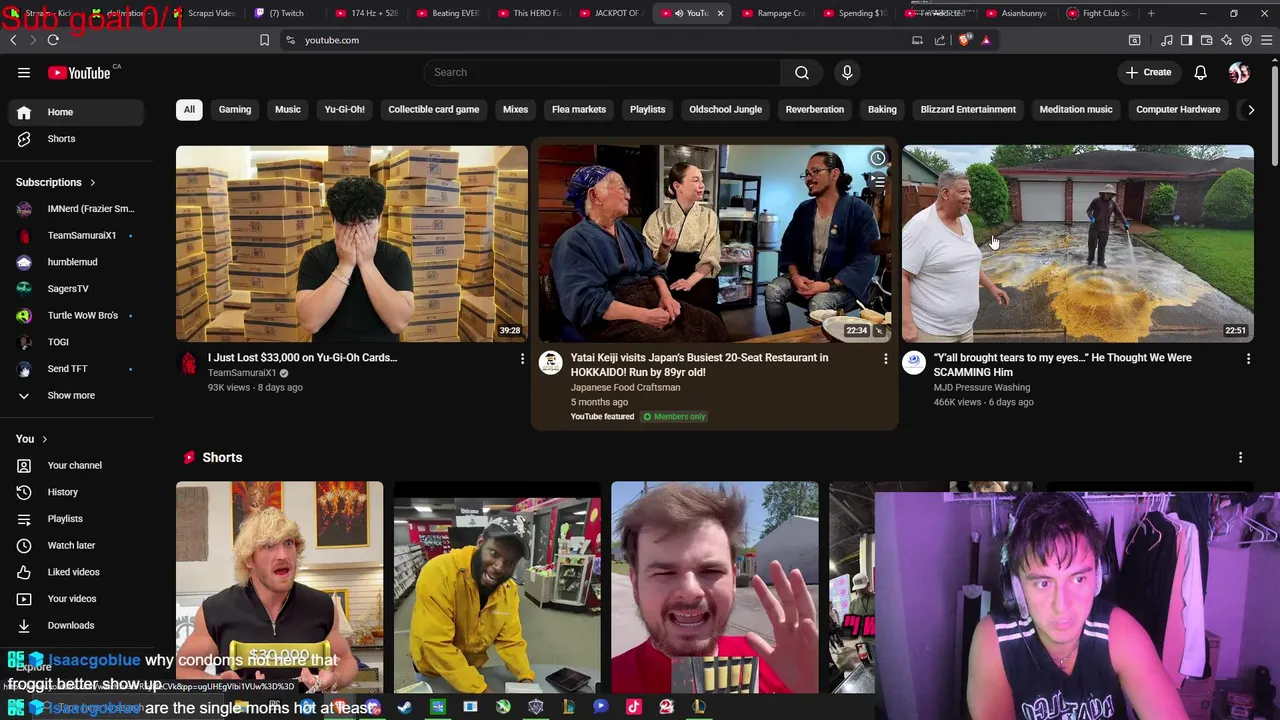The image size is (1280, 720).
Task: Select the Baking filter chip
Action: (x=882, y=110)
